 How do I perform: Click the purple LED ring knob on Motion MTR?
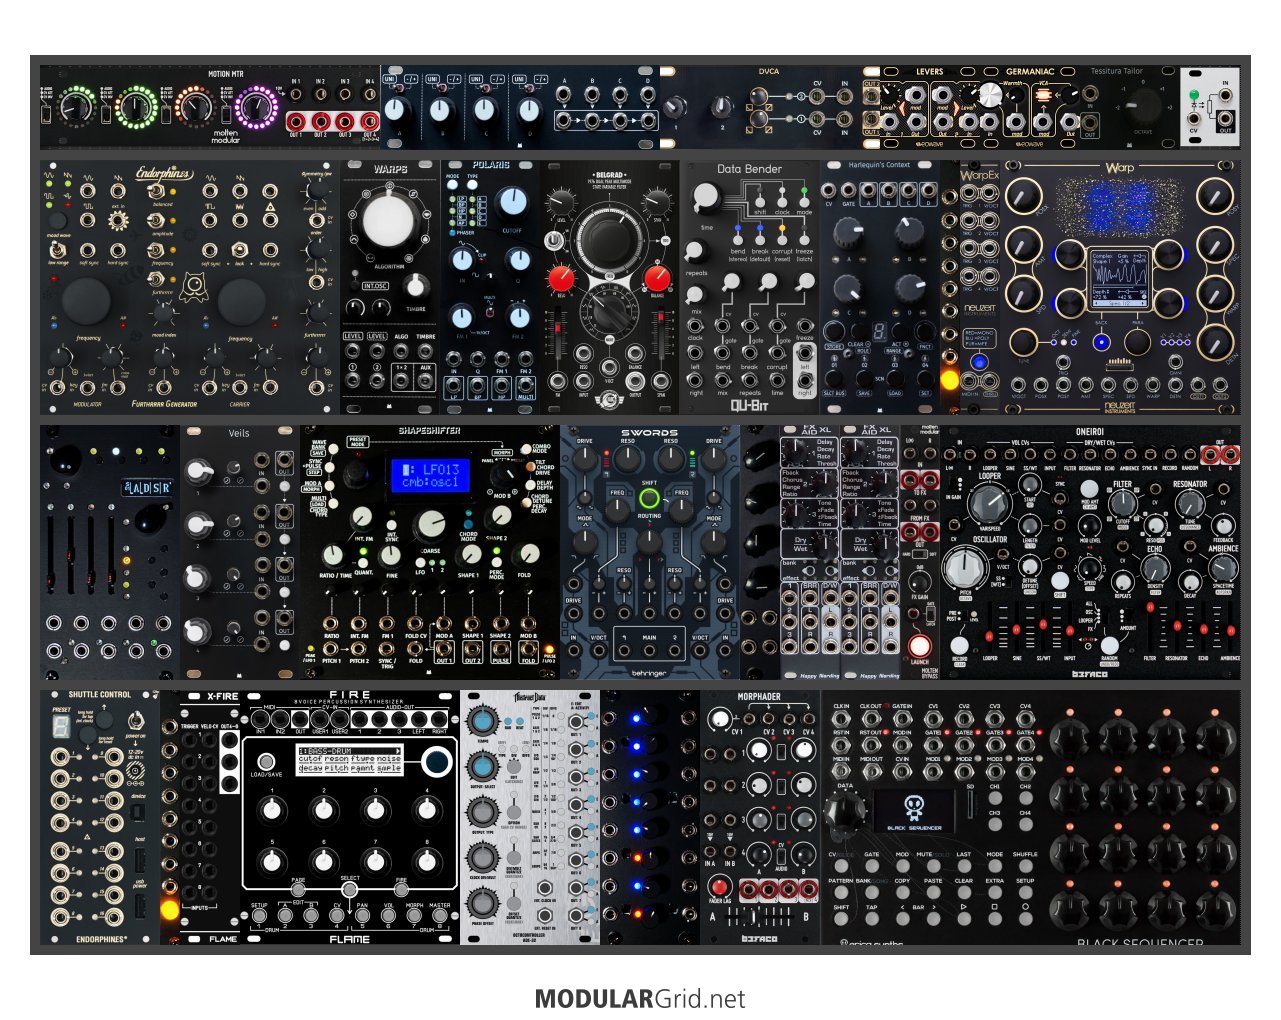click(x=256, y=106)
